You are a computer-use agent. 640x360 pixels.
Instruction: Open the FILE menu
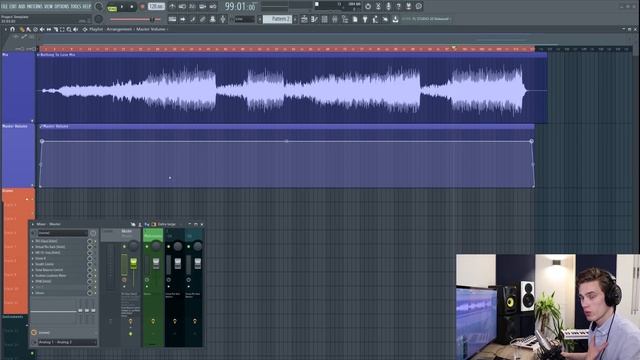click(4, 7)
